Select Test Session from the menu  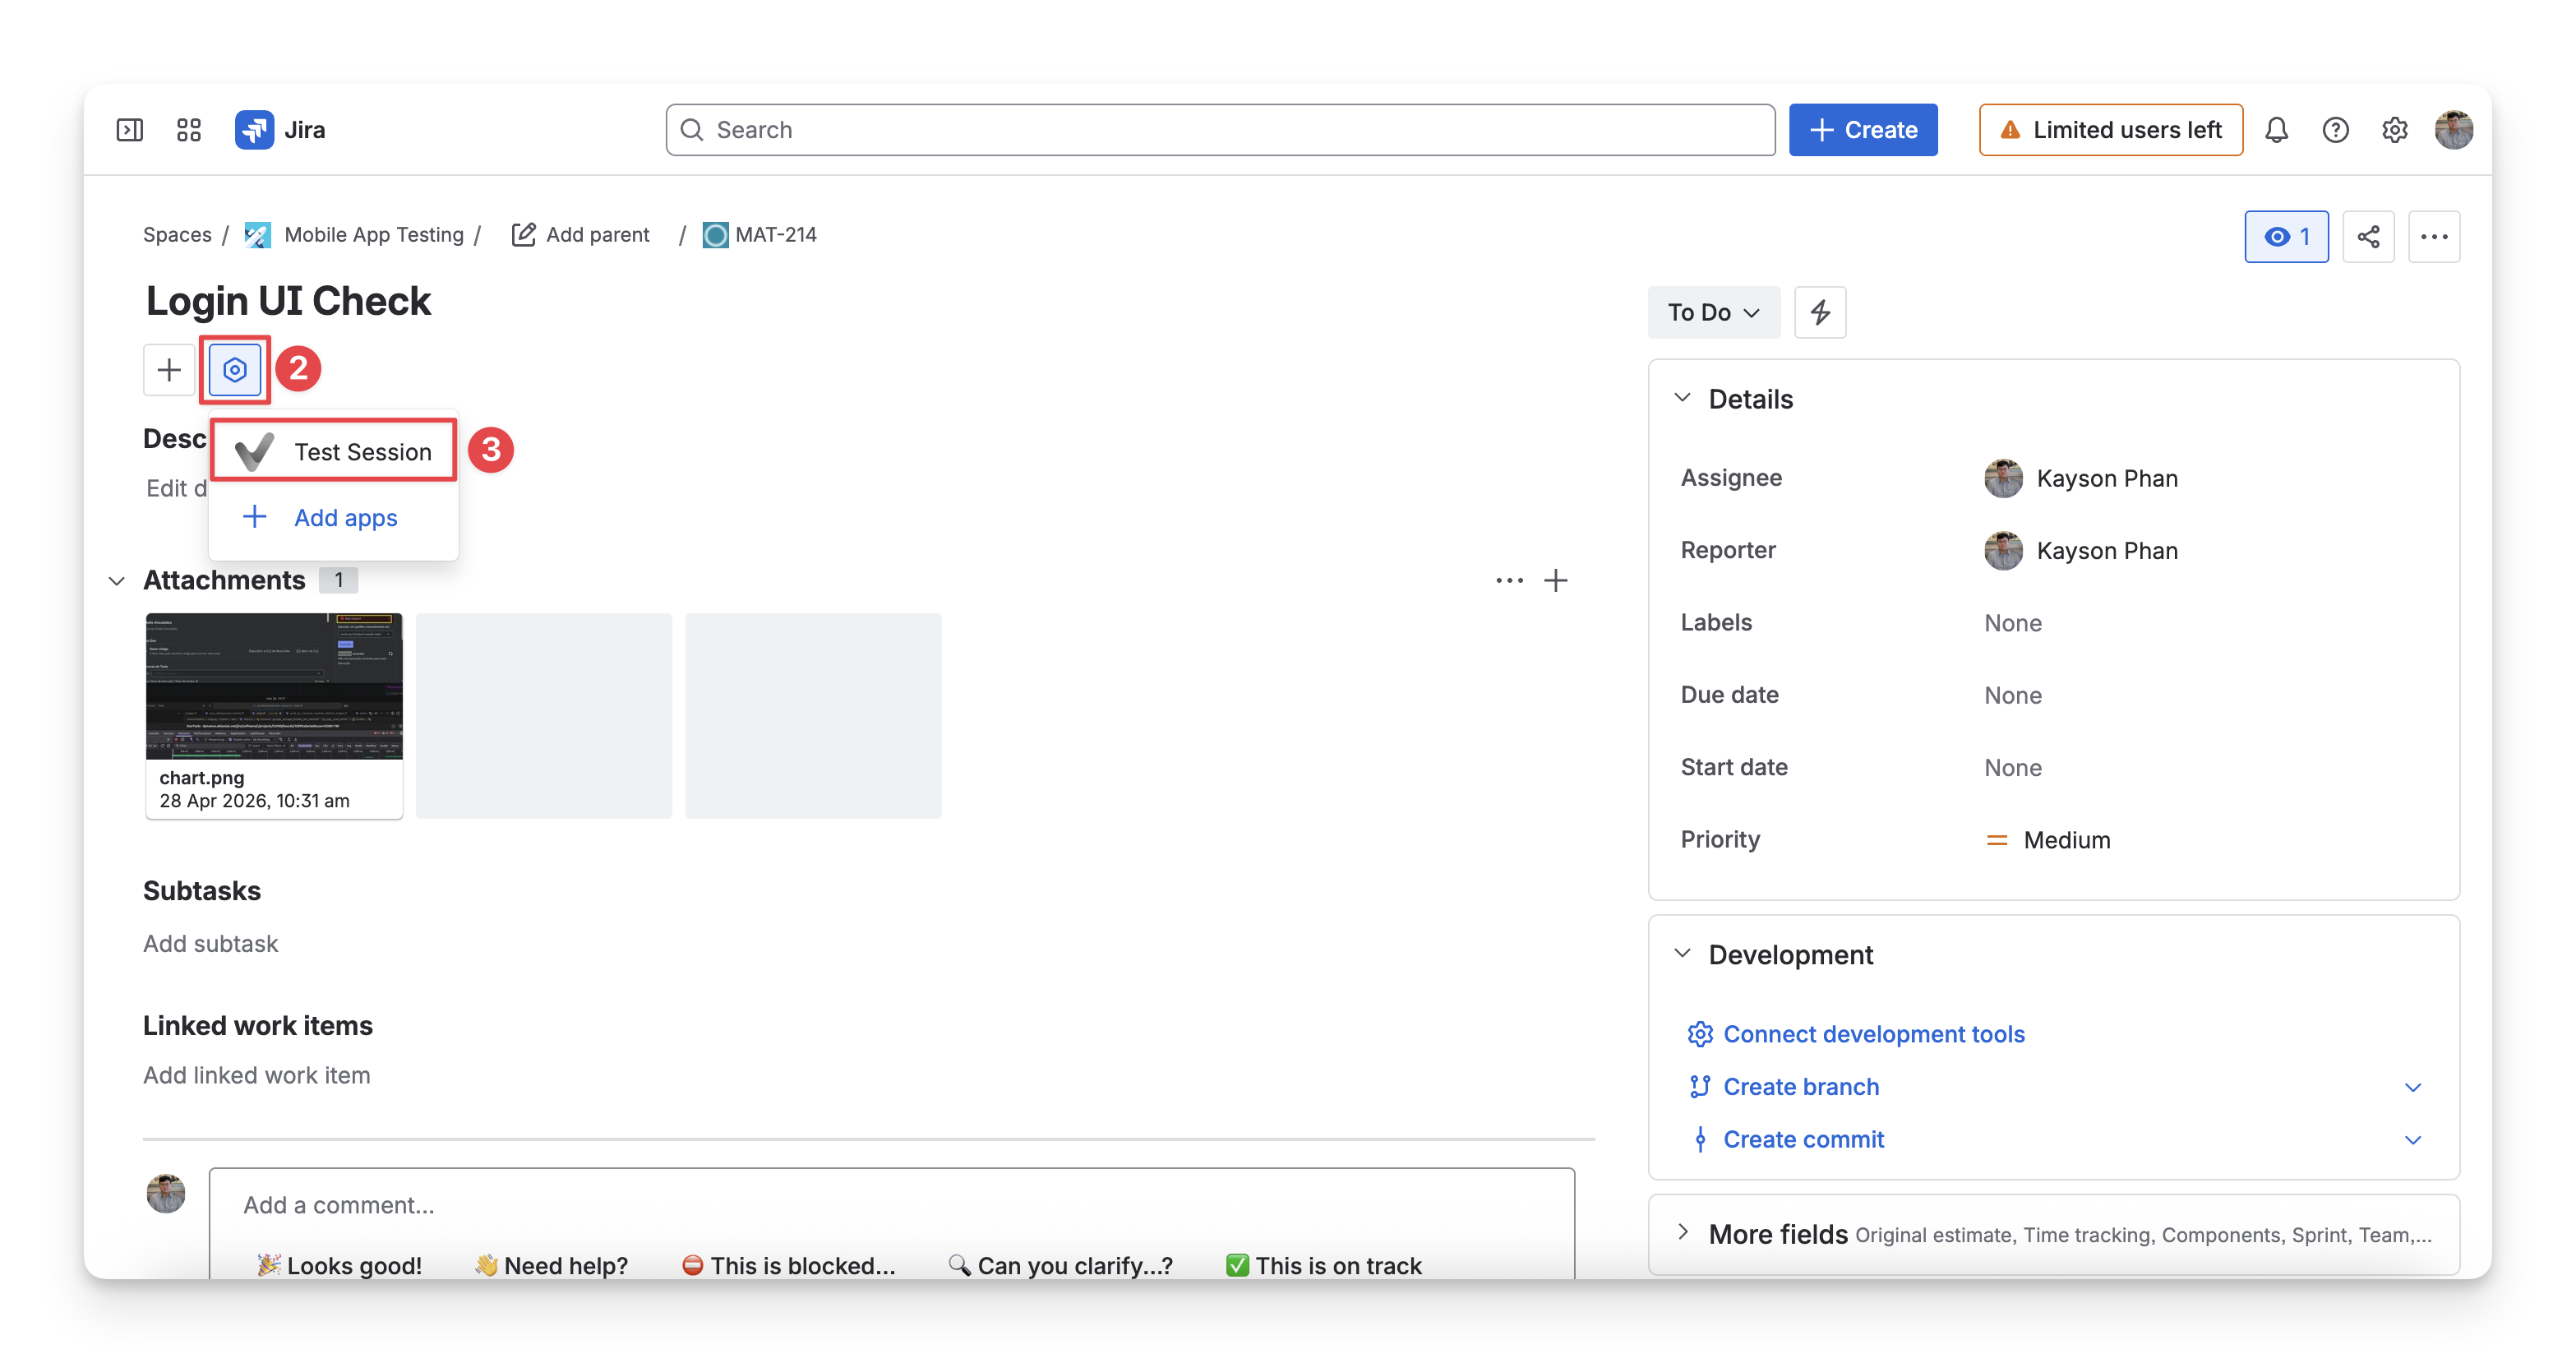(334, 451)
